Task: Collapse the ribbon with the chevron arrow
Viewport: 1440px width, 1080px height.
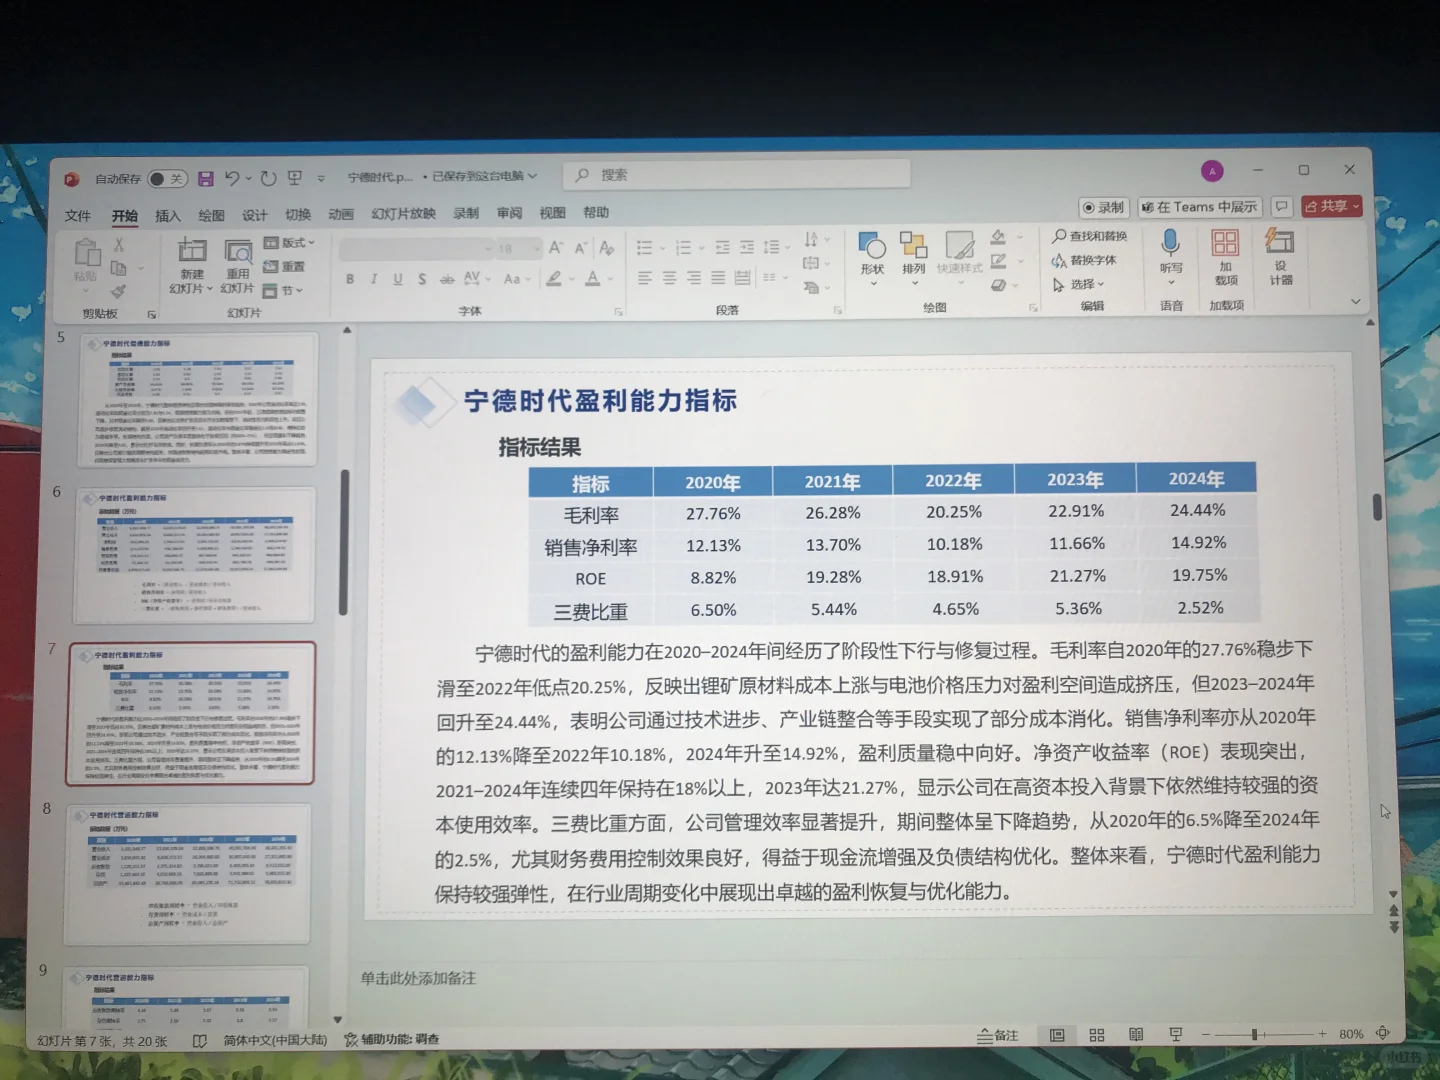Action: pyautogui.click(x=1356, y=301)
